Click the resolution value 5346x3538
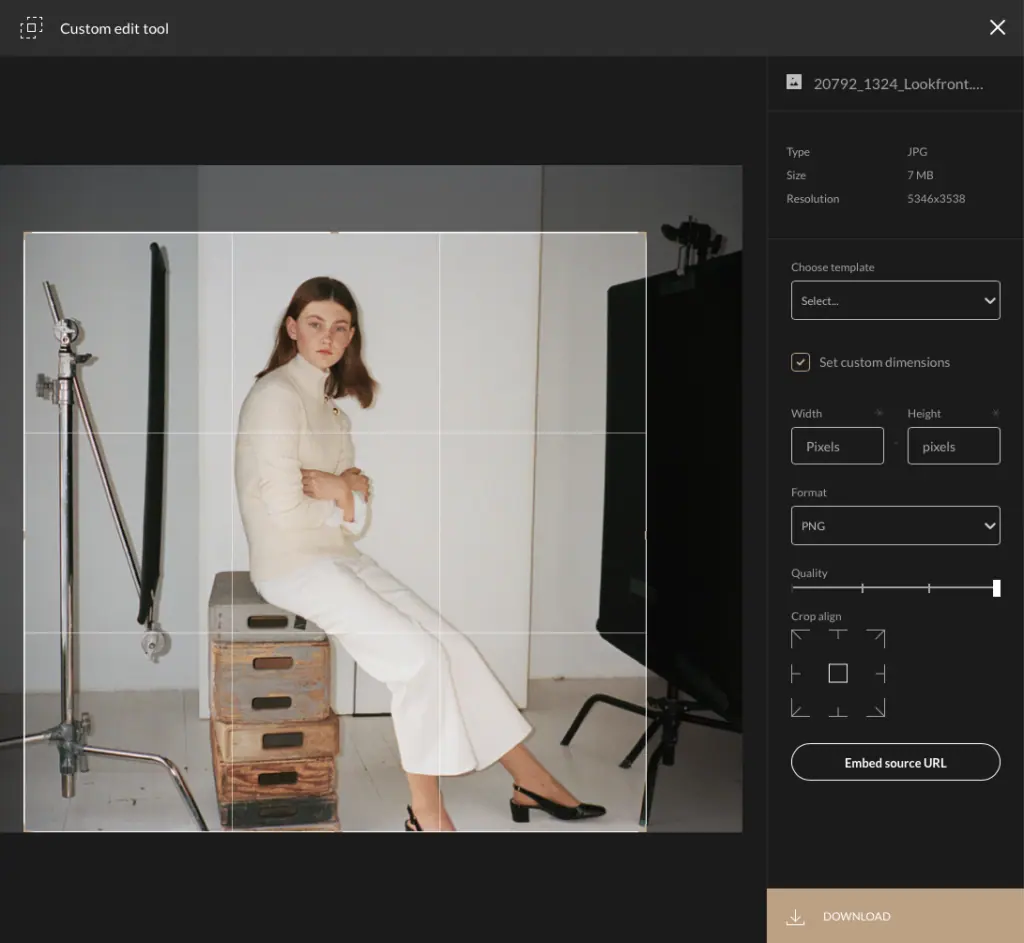The width and height of the screenshot is (1024, 943). 936,199
